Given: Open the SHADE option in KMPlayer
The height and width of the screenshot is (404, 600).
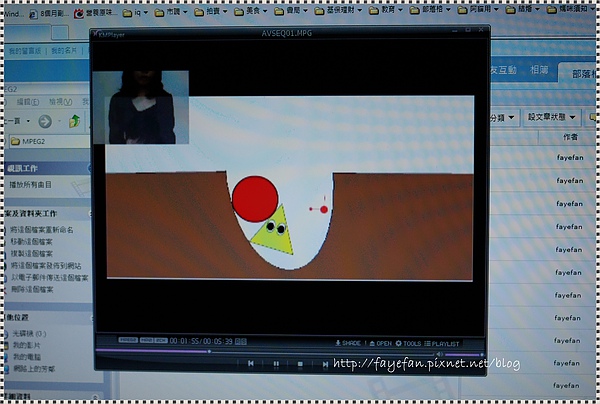Looking at the screenshot, I should pos(348,343).
